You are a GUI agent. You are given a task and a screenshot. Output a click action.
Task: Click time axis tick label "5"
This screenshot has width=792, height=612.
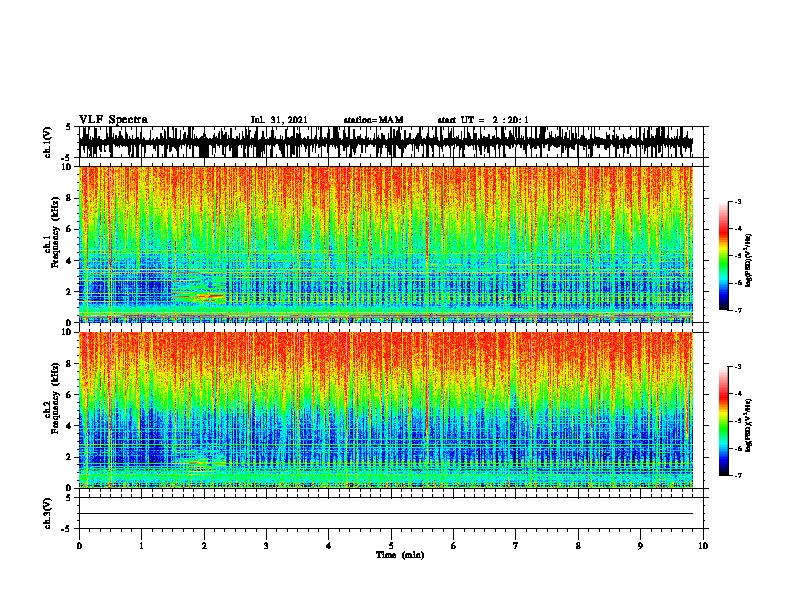coord(391,546)
